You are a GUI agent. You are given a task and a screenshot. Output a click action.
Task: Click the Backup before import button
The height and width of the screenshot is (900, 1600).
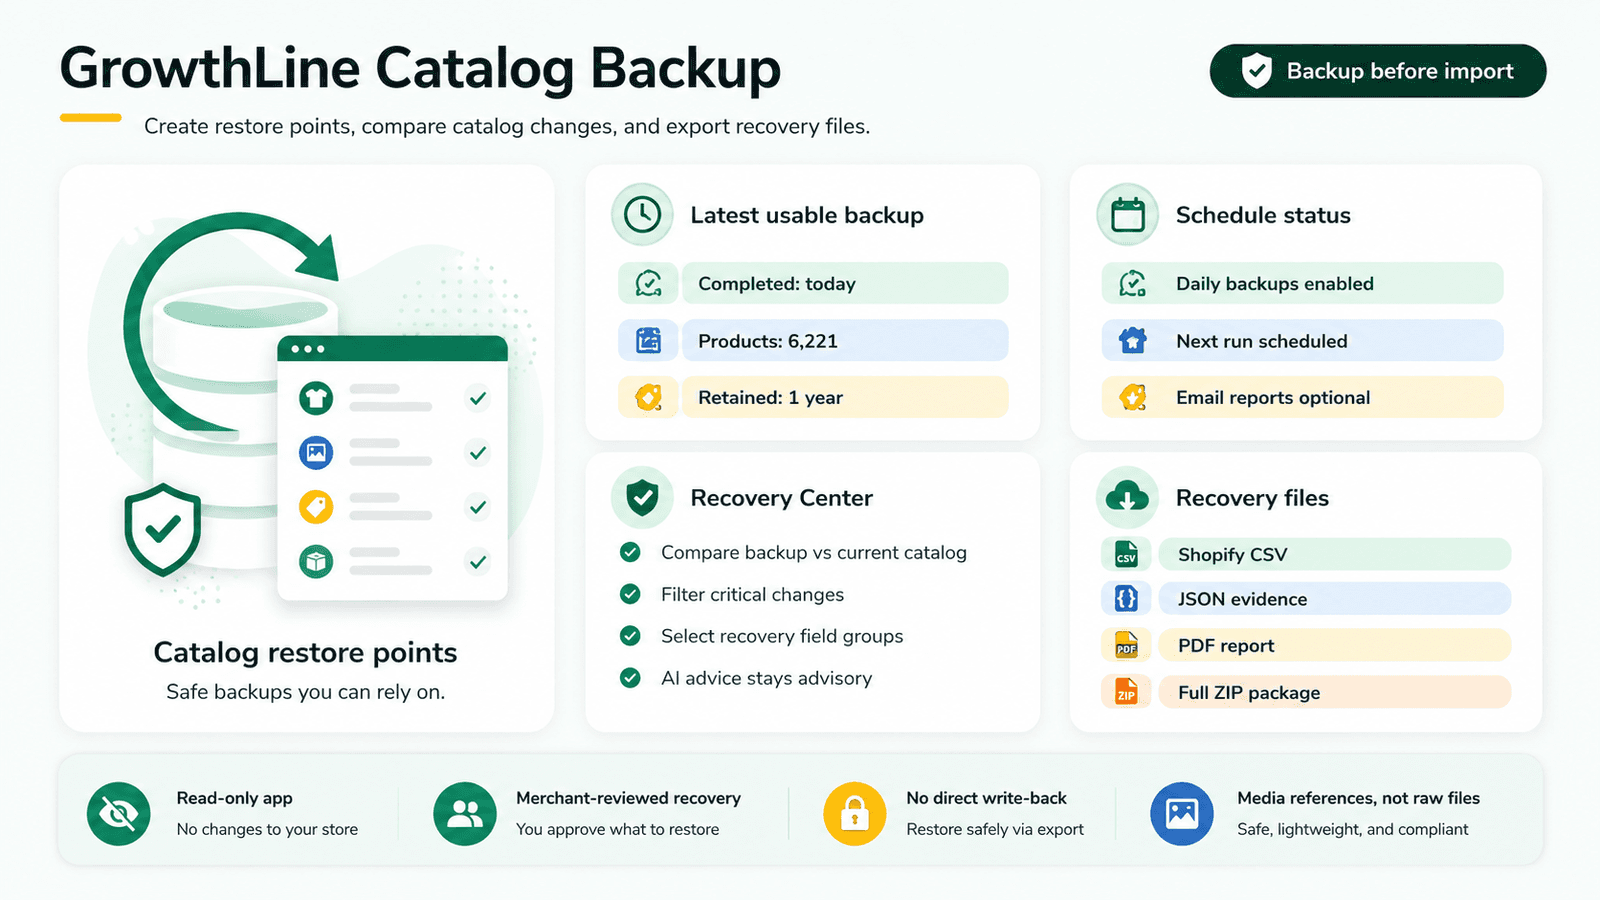[1378, 71]
